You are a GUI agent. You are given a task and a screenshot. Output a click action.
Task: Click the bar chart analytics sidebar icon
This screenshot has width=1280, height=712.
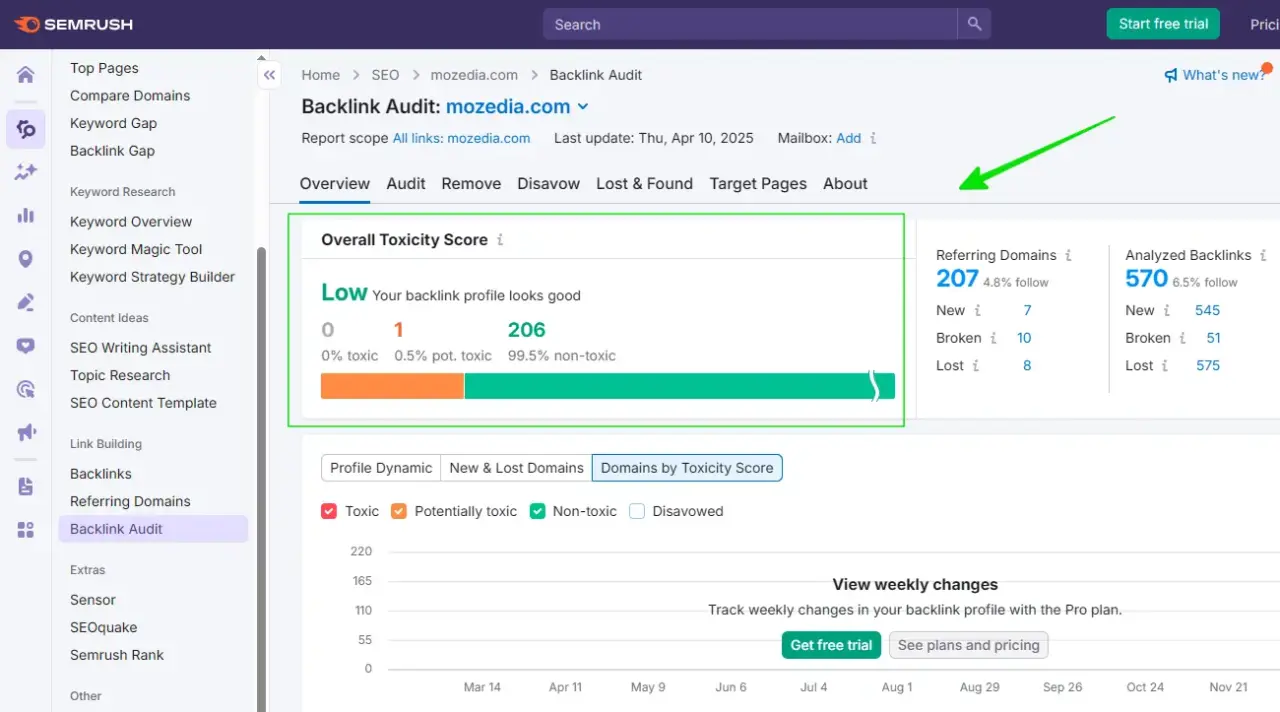(25, 216)
